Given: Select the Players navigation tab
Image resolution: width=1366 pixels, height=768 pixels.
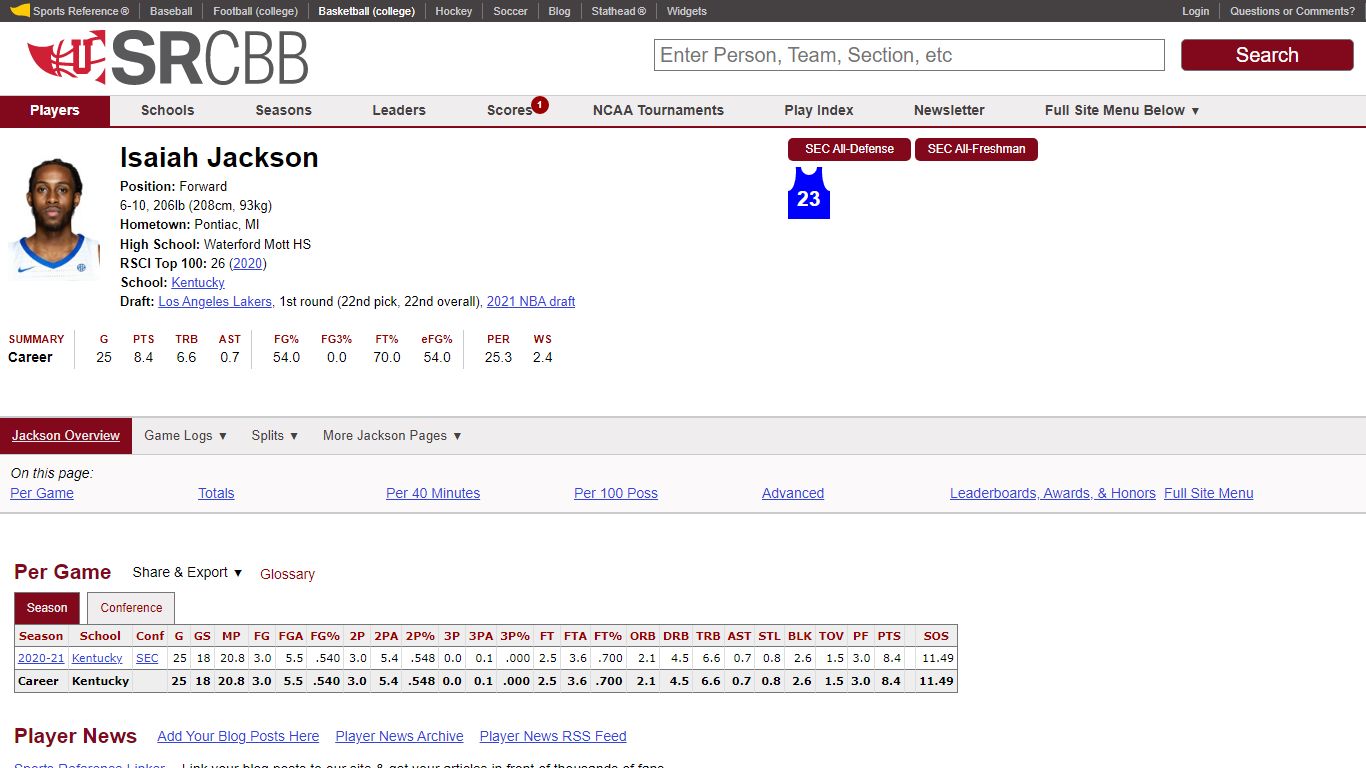Looking at the screenshot, I should pos(55,110).
